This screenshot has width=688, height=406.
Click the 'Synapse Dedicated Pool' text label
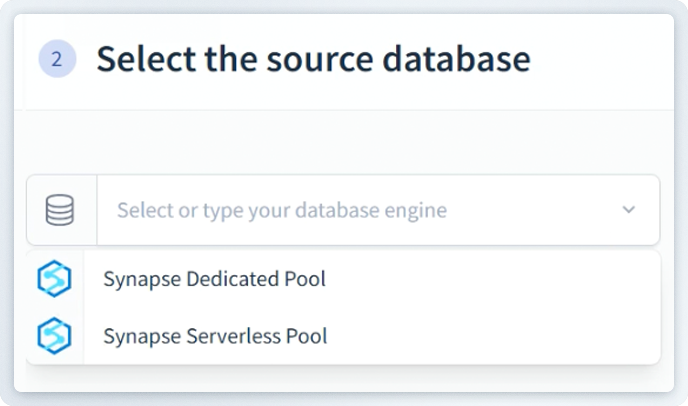click(214, 279)
